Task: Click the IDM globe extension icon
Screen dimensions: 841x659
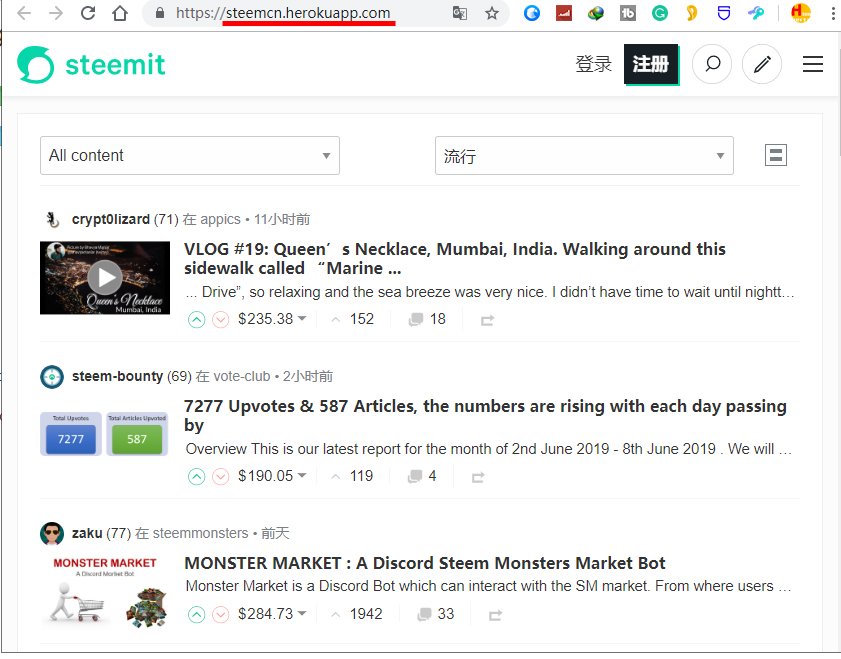Action: pos(595,13)
